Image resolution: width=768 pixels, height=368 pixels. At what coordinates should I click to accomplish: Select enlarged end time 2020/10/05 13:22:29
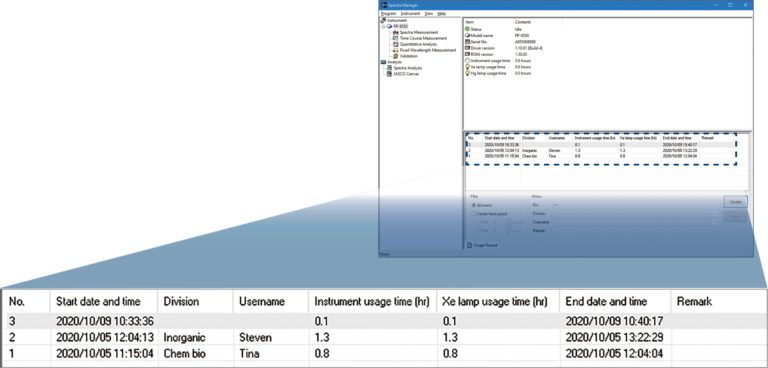(x=615, y=338)
